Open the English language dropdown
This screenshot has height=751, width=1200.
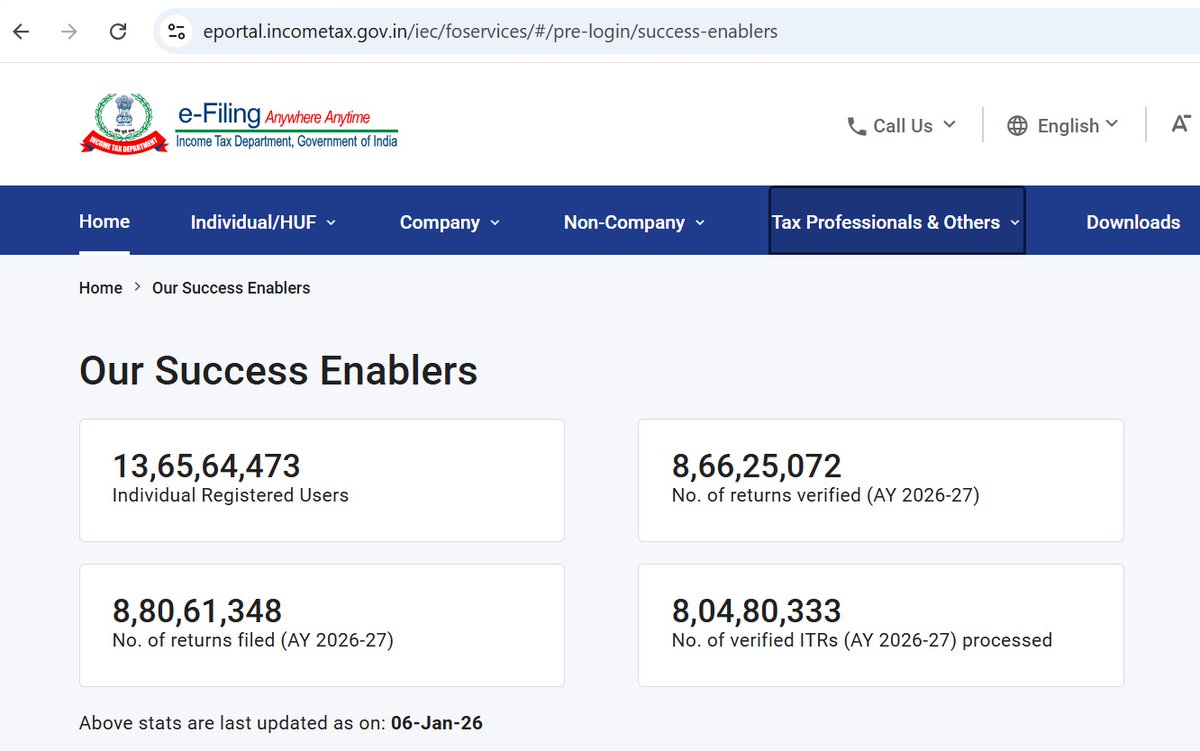coord(1063,125)
